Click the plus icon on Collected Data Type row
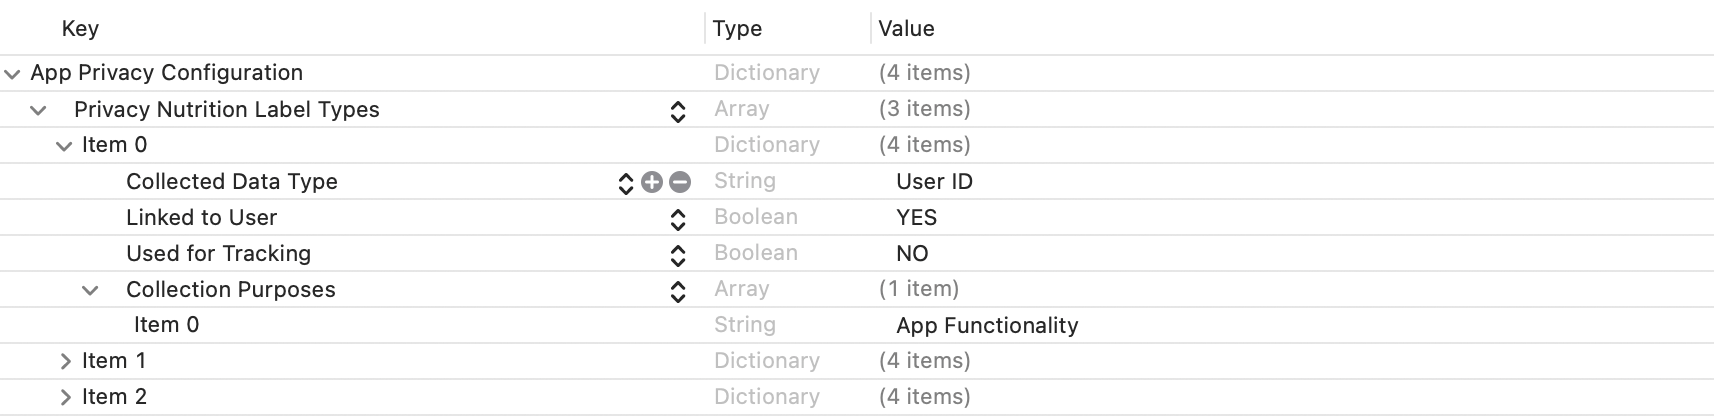Screen dimensions: 1714x416 [x=652, y=182]
